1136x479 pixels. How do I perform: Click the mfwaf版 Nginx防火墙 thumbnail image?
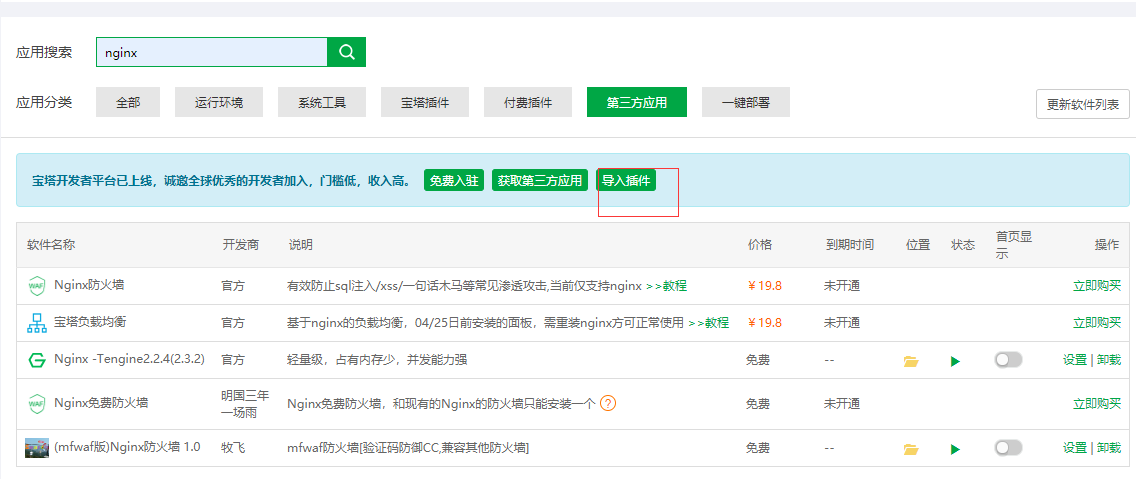coord(36,448)
